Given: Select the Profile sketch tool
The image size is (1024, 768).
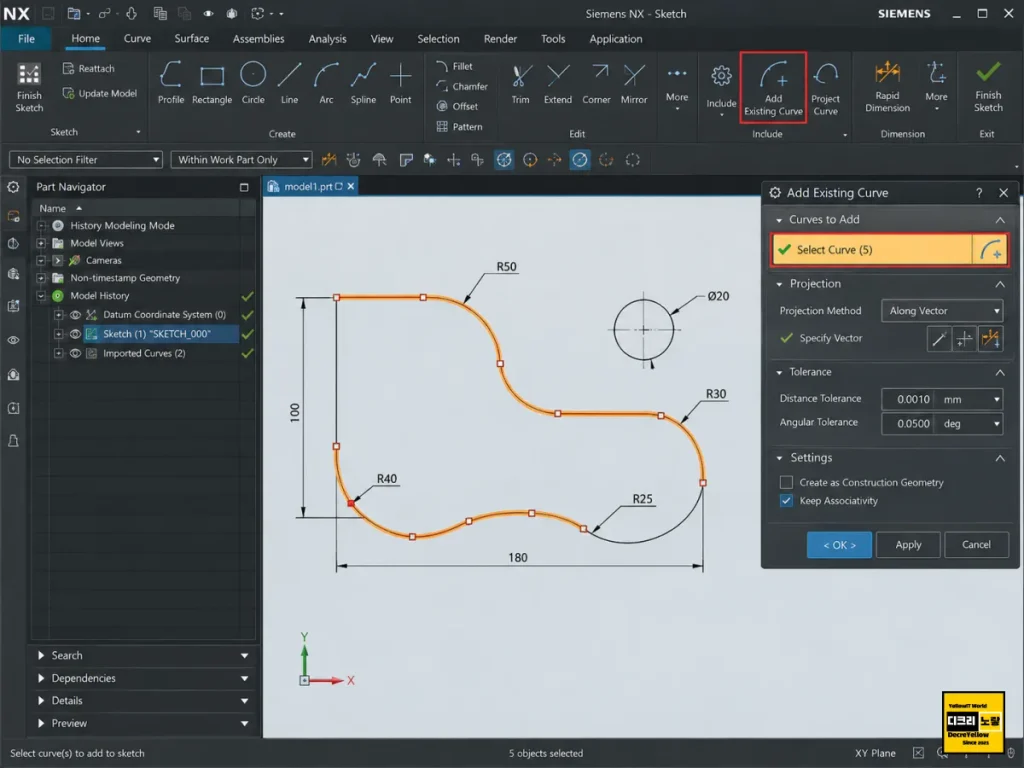Looking at the screenshot, I should coord(170,82).
